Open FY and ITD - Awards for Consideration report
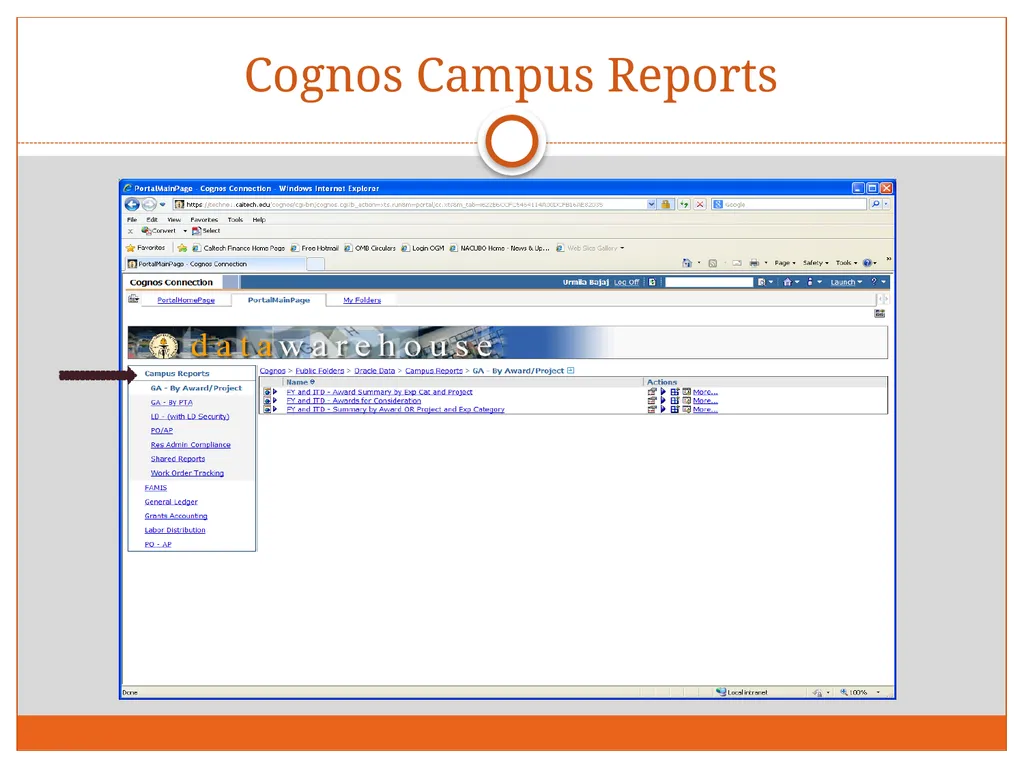 click(x=353, y=401)
